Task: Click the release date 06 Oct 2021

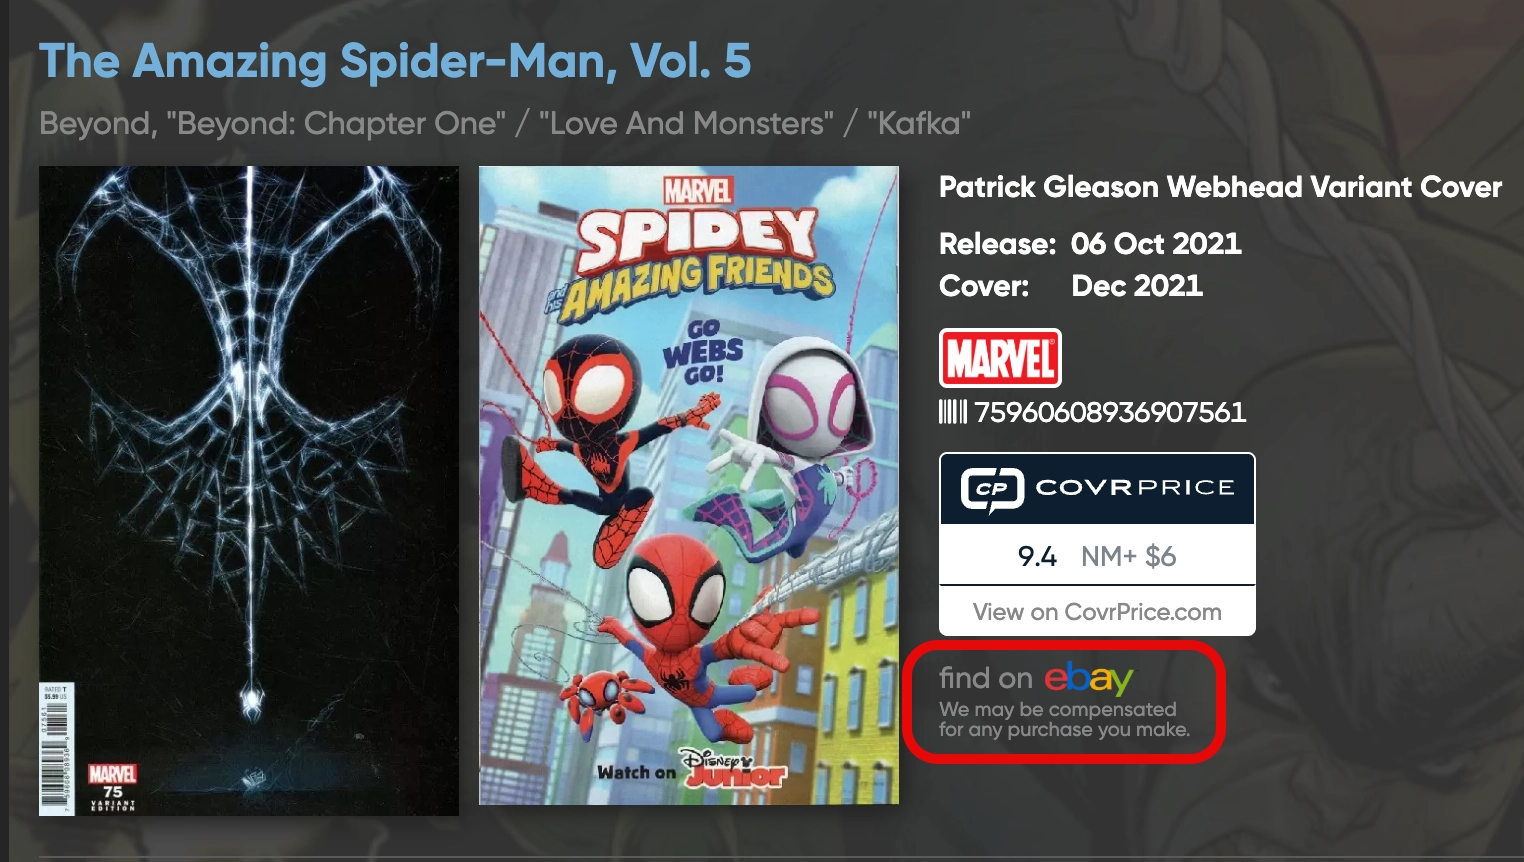Action: (x=1156, y=244)
